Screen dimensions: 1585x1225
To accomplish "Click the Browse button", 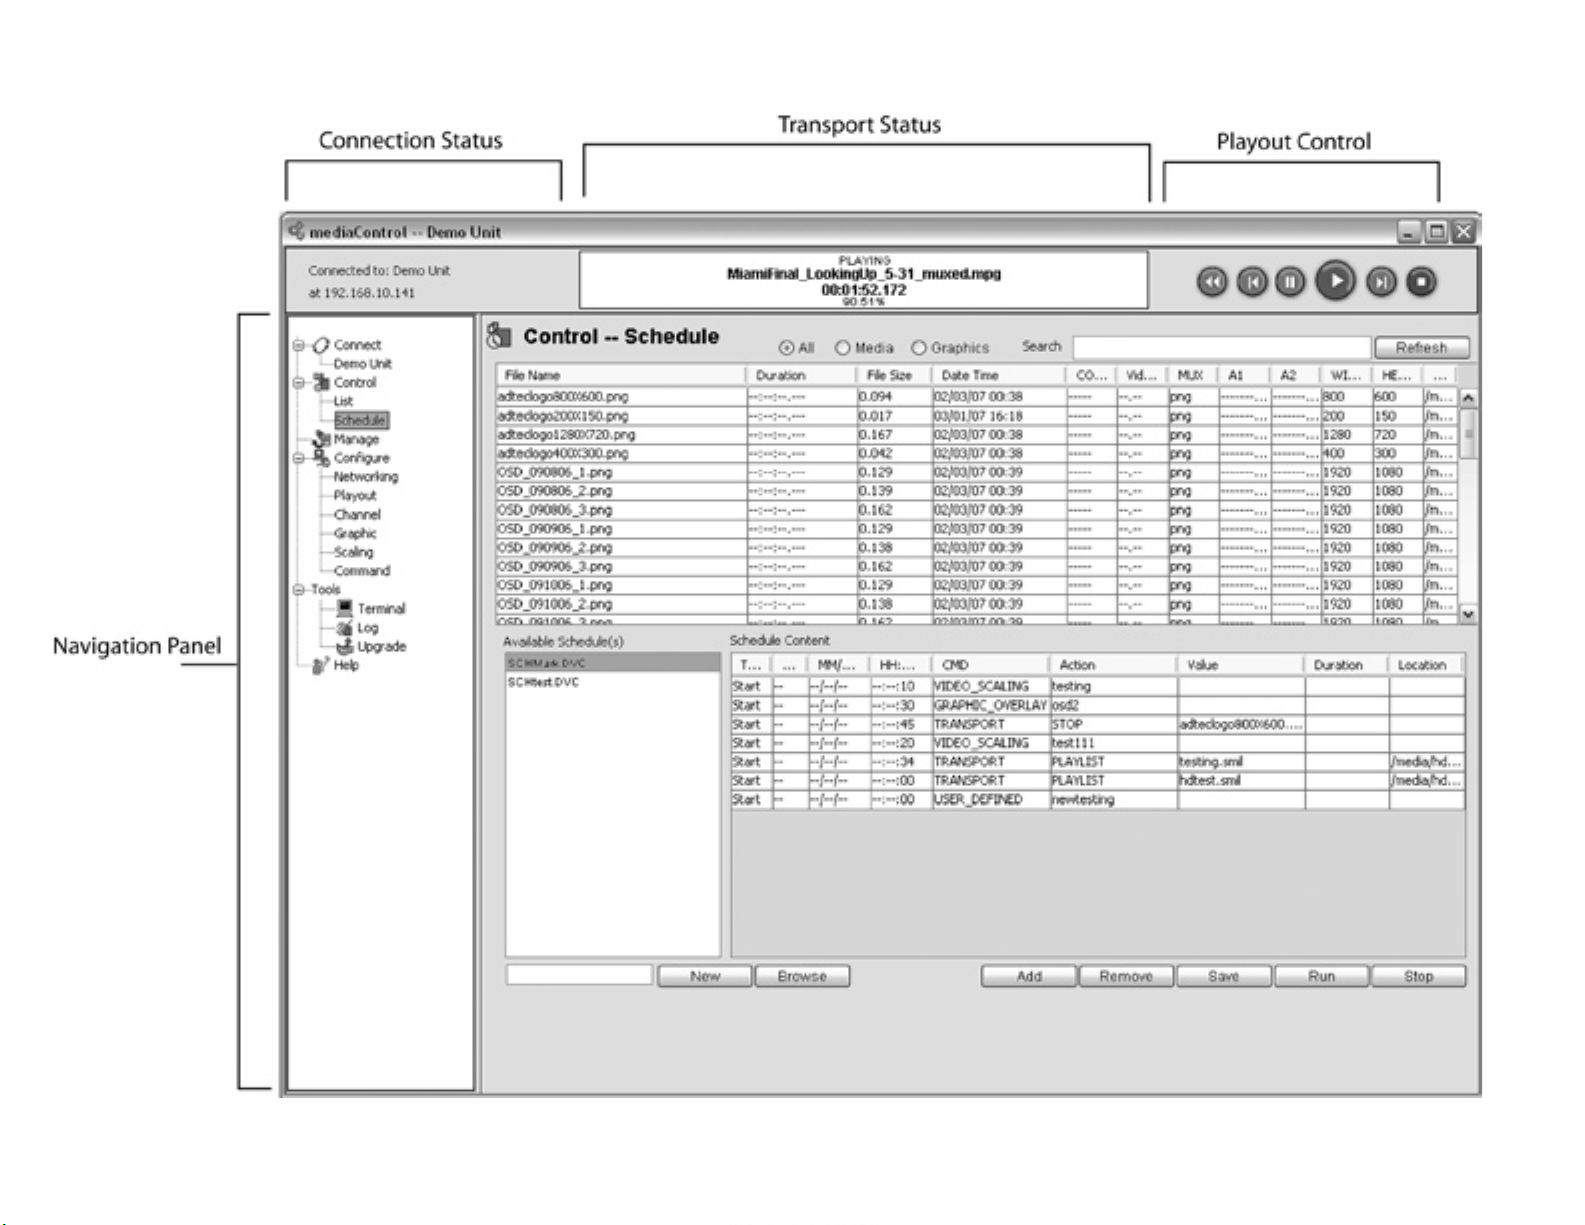I will click(802, 976).
